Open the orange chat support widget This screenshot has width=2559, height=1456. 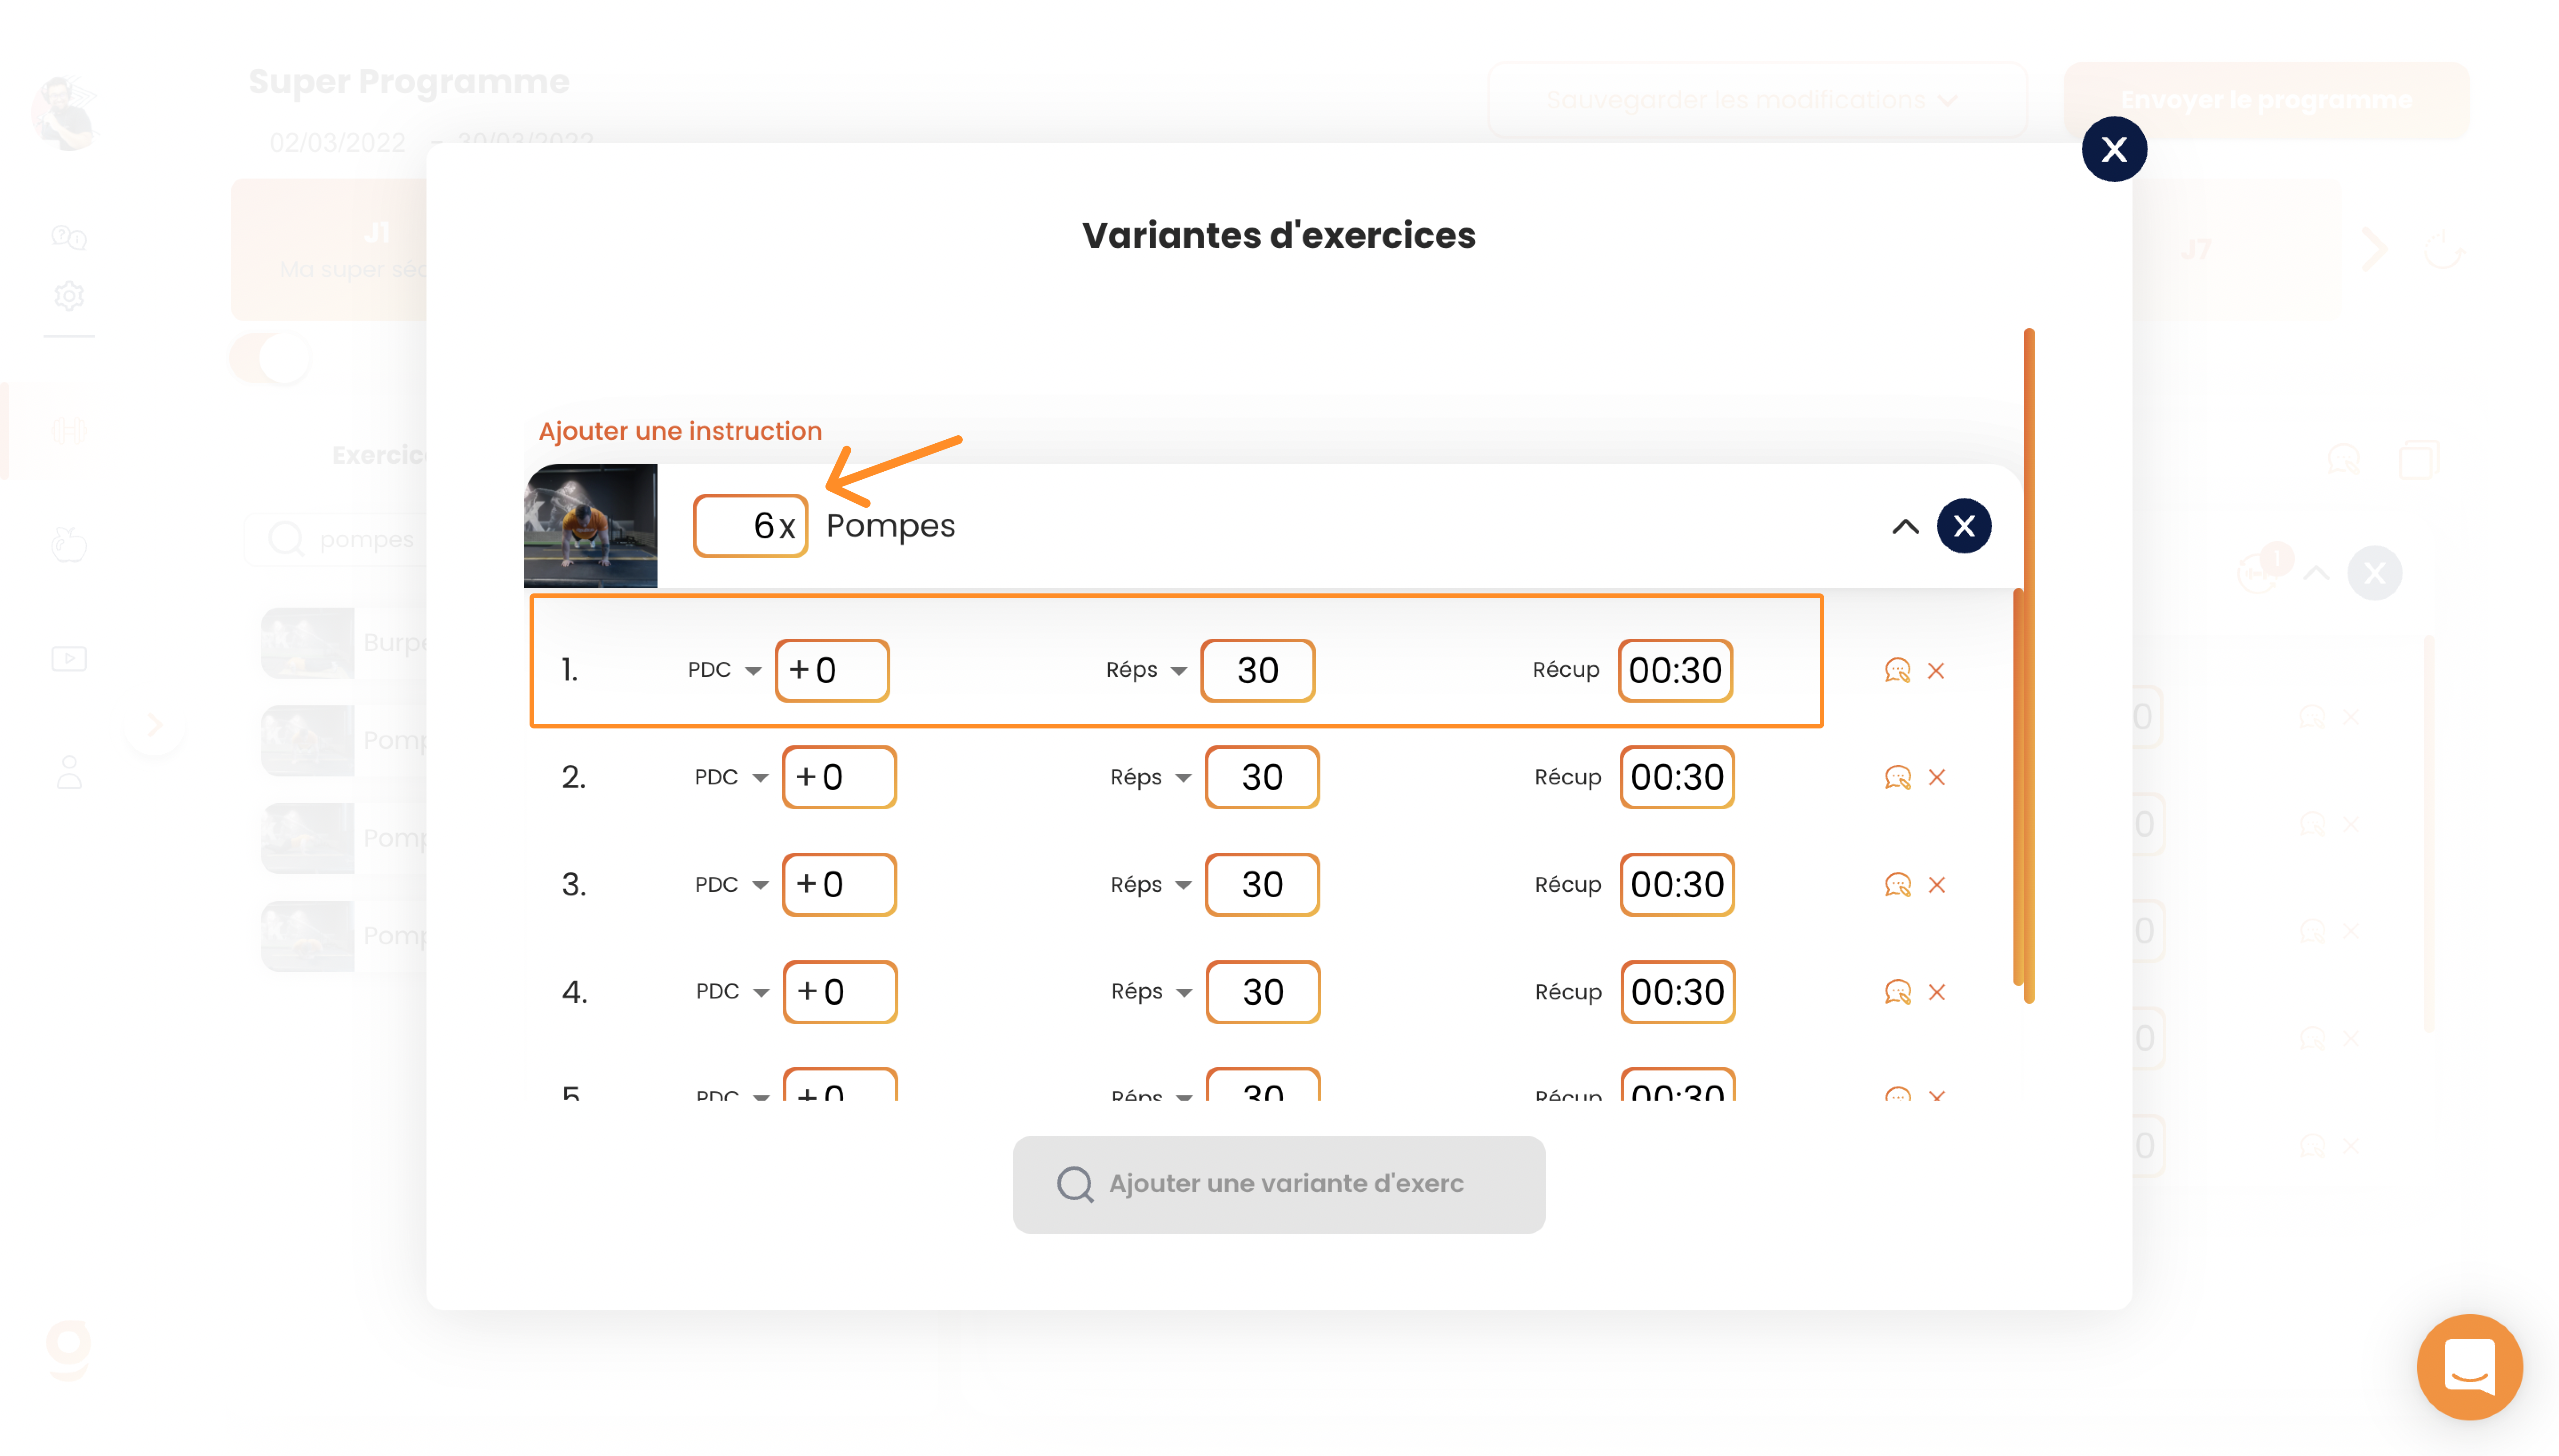[x=2469, y=1366]
